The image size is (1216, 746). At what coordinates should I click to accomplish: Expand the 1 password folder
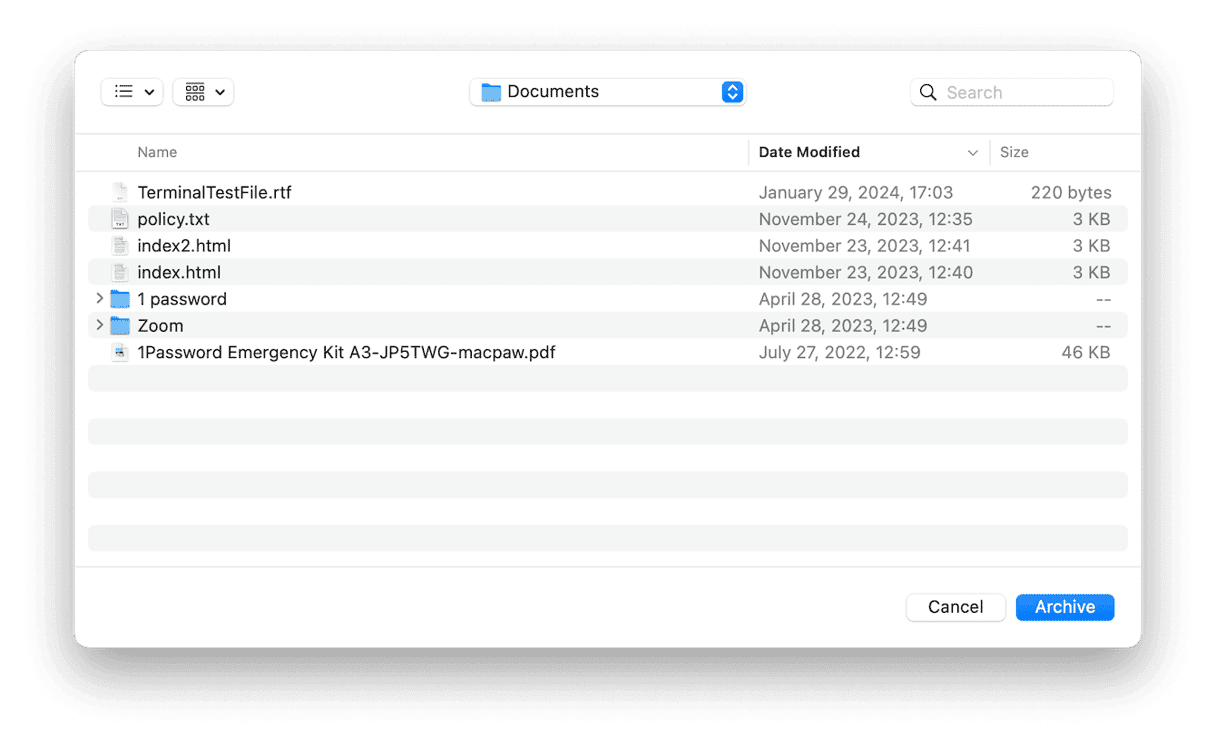pos(99,298)
